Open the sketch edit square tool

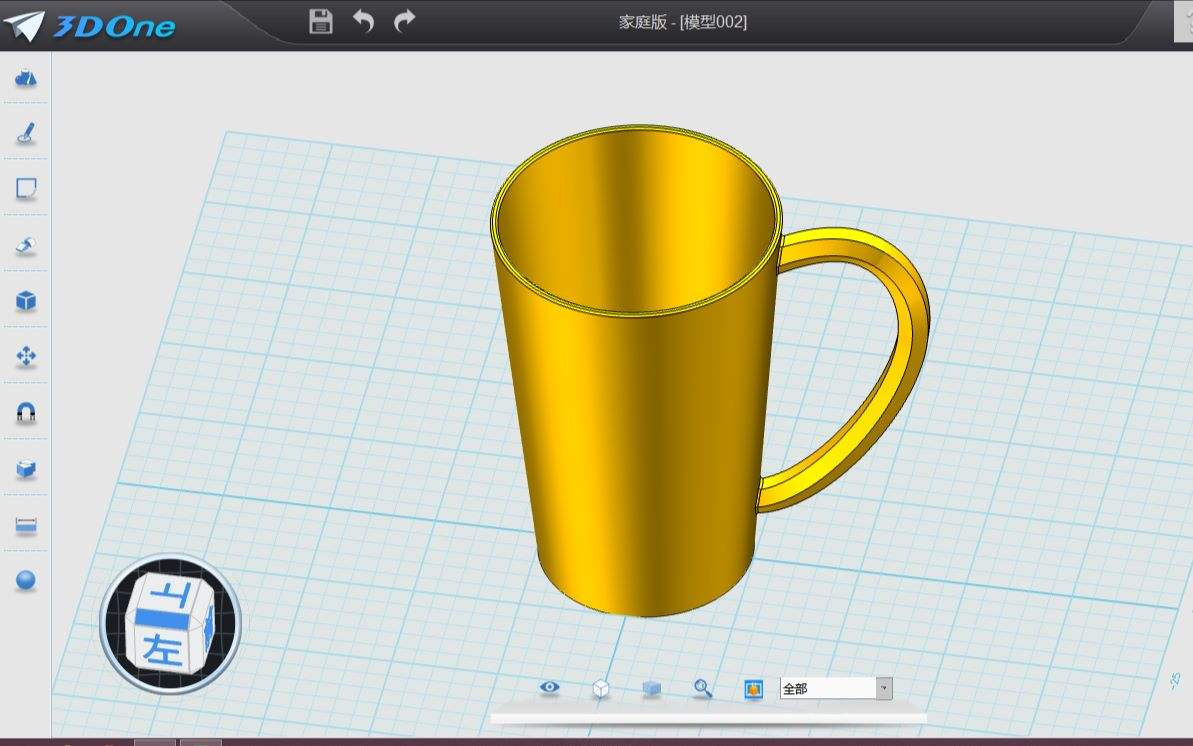point(26,189)
